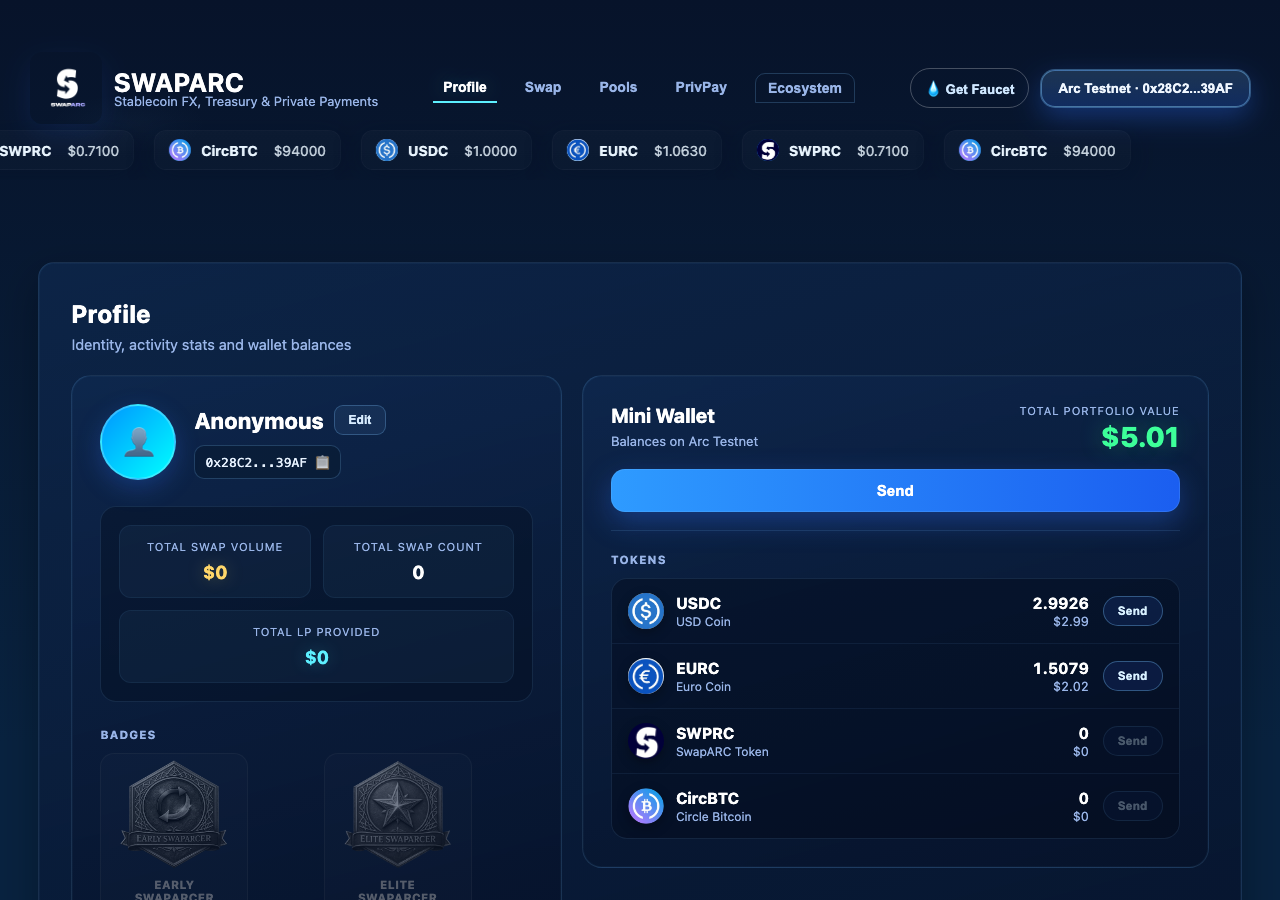Click the "USD Coin" token description
Screen dimensions: 1280x900
pyautogui.click(x=703, y=622)
